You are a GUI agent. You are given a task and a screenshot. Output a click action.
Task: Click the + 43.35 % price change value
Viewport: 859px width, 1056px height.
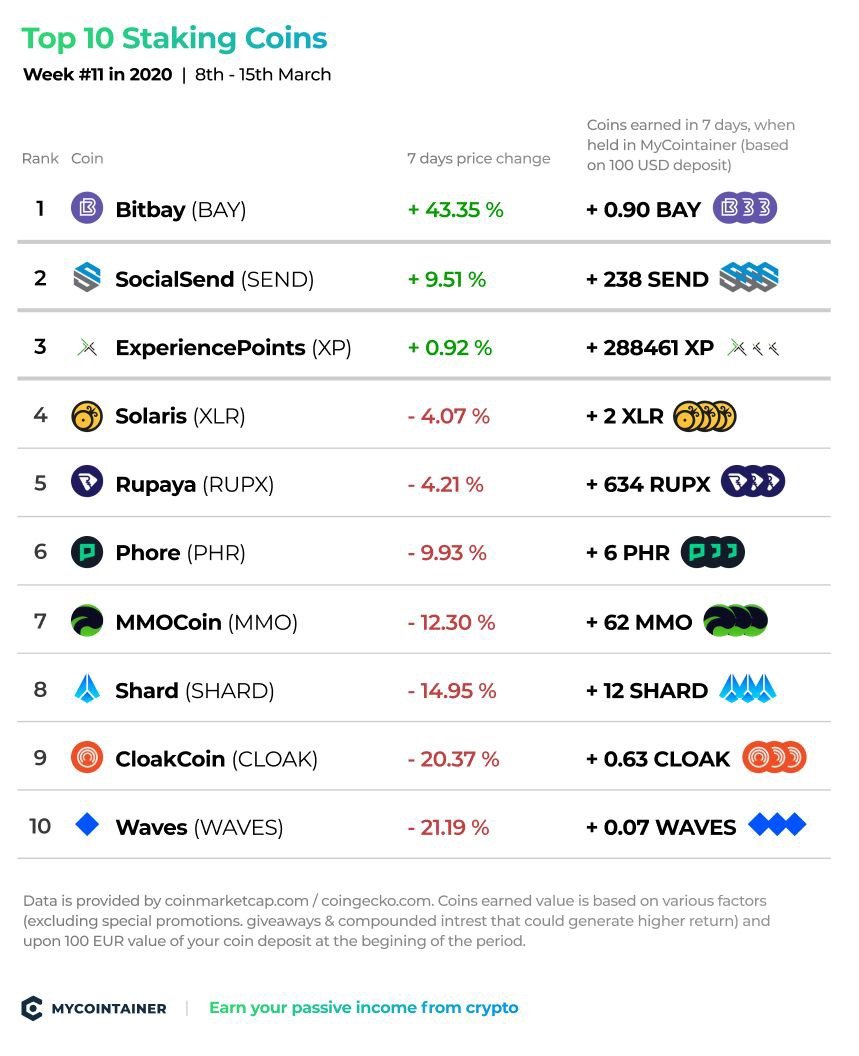455,209
